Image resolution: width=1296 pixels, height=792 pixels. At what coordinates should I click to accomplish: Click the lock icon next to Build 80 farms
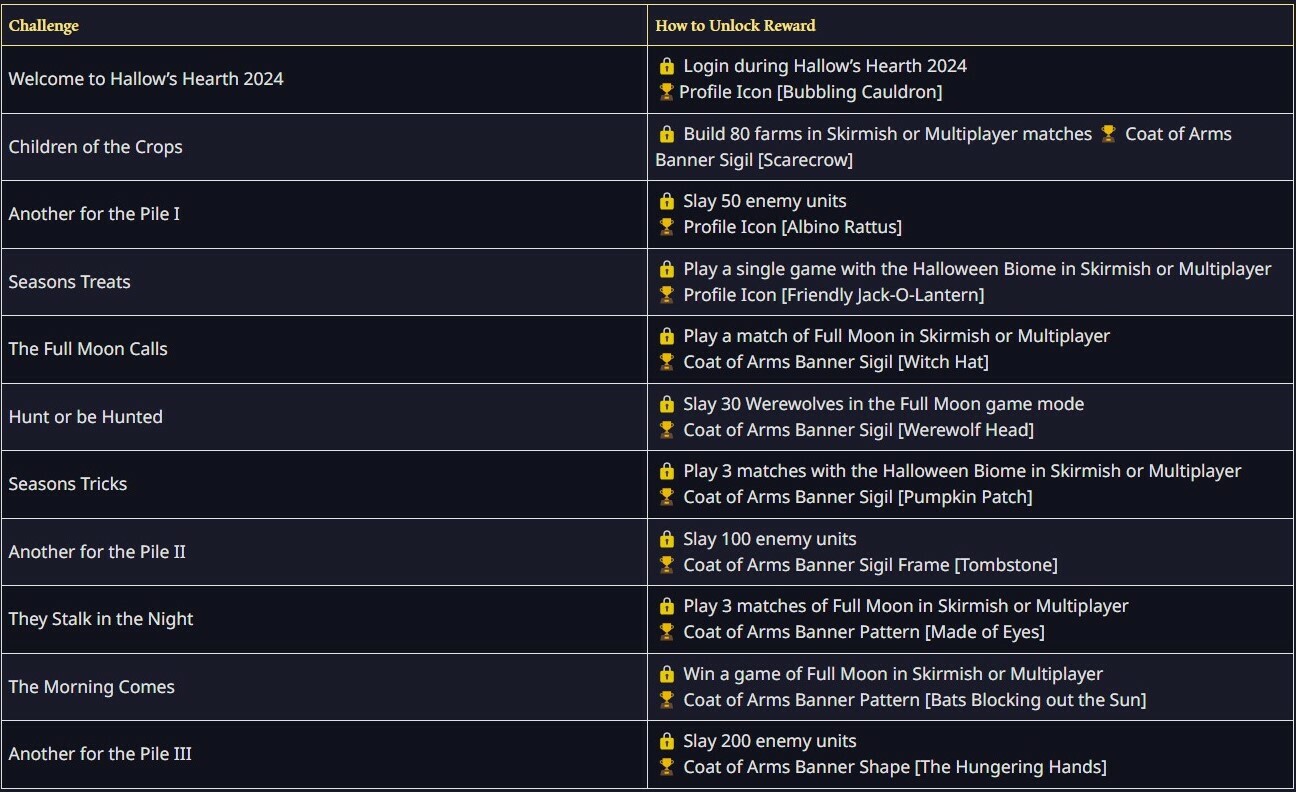(x=667, y=134)
